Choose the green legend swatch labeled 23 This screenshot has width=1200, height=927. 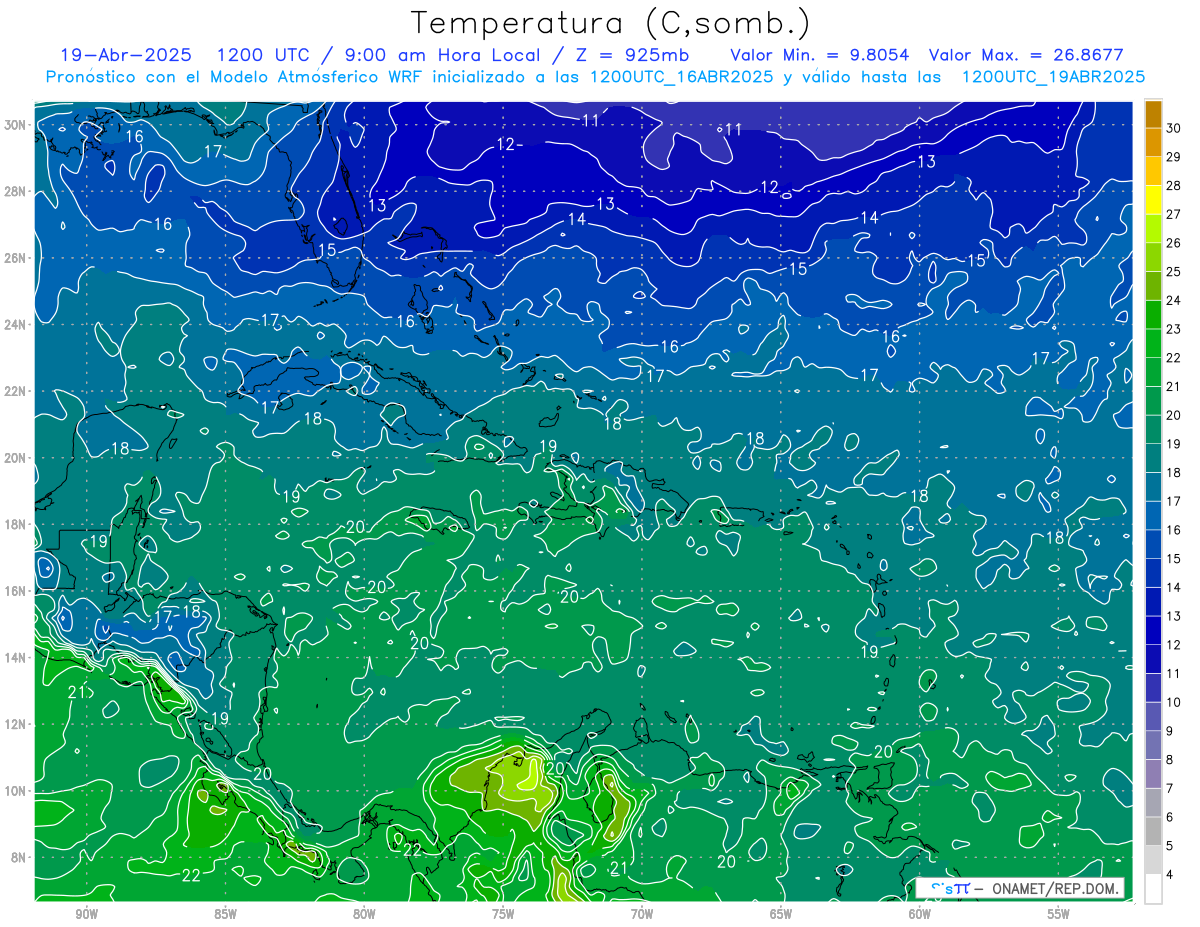(1153, 315)
